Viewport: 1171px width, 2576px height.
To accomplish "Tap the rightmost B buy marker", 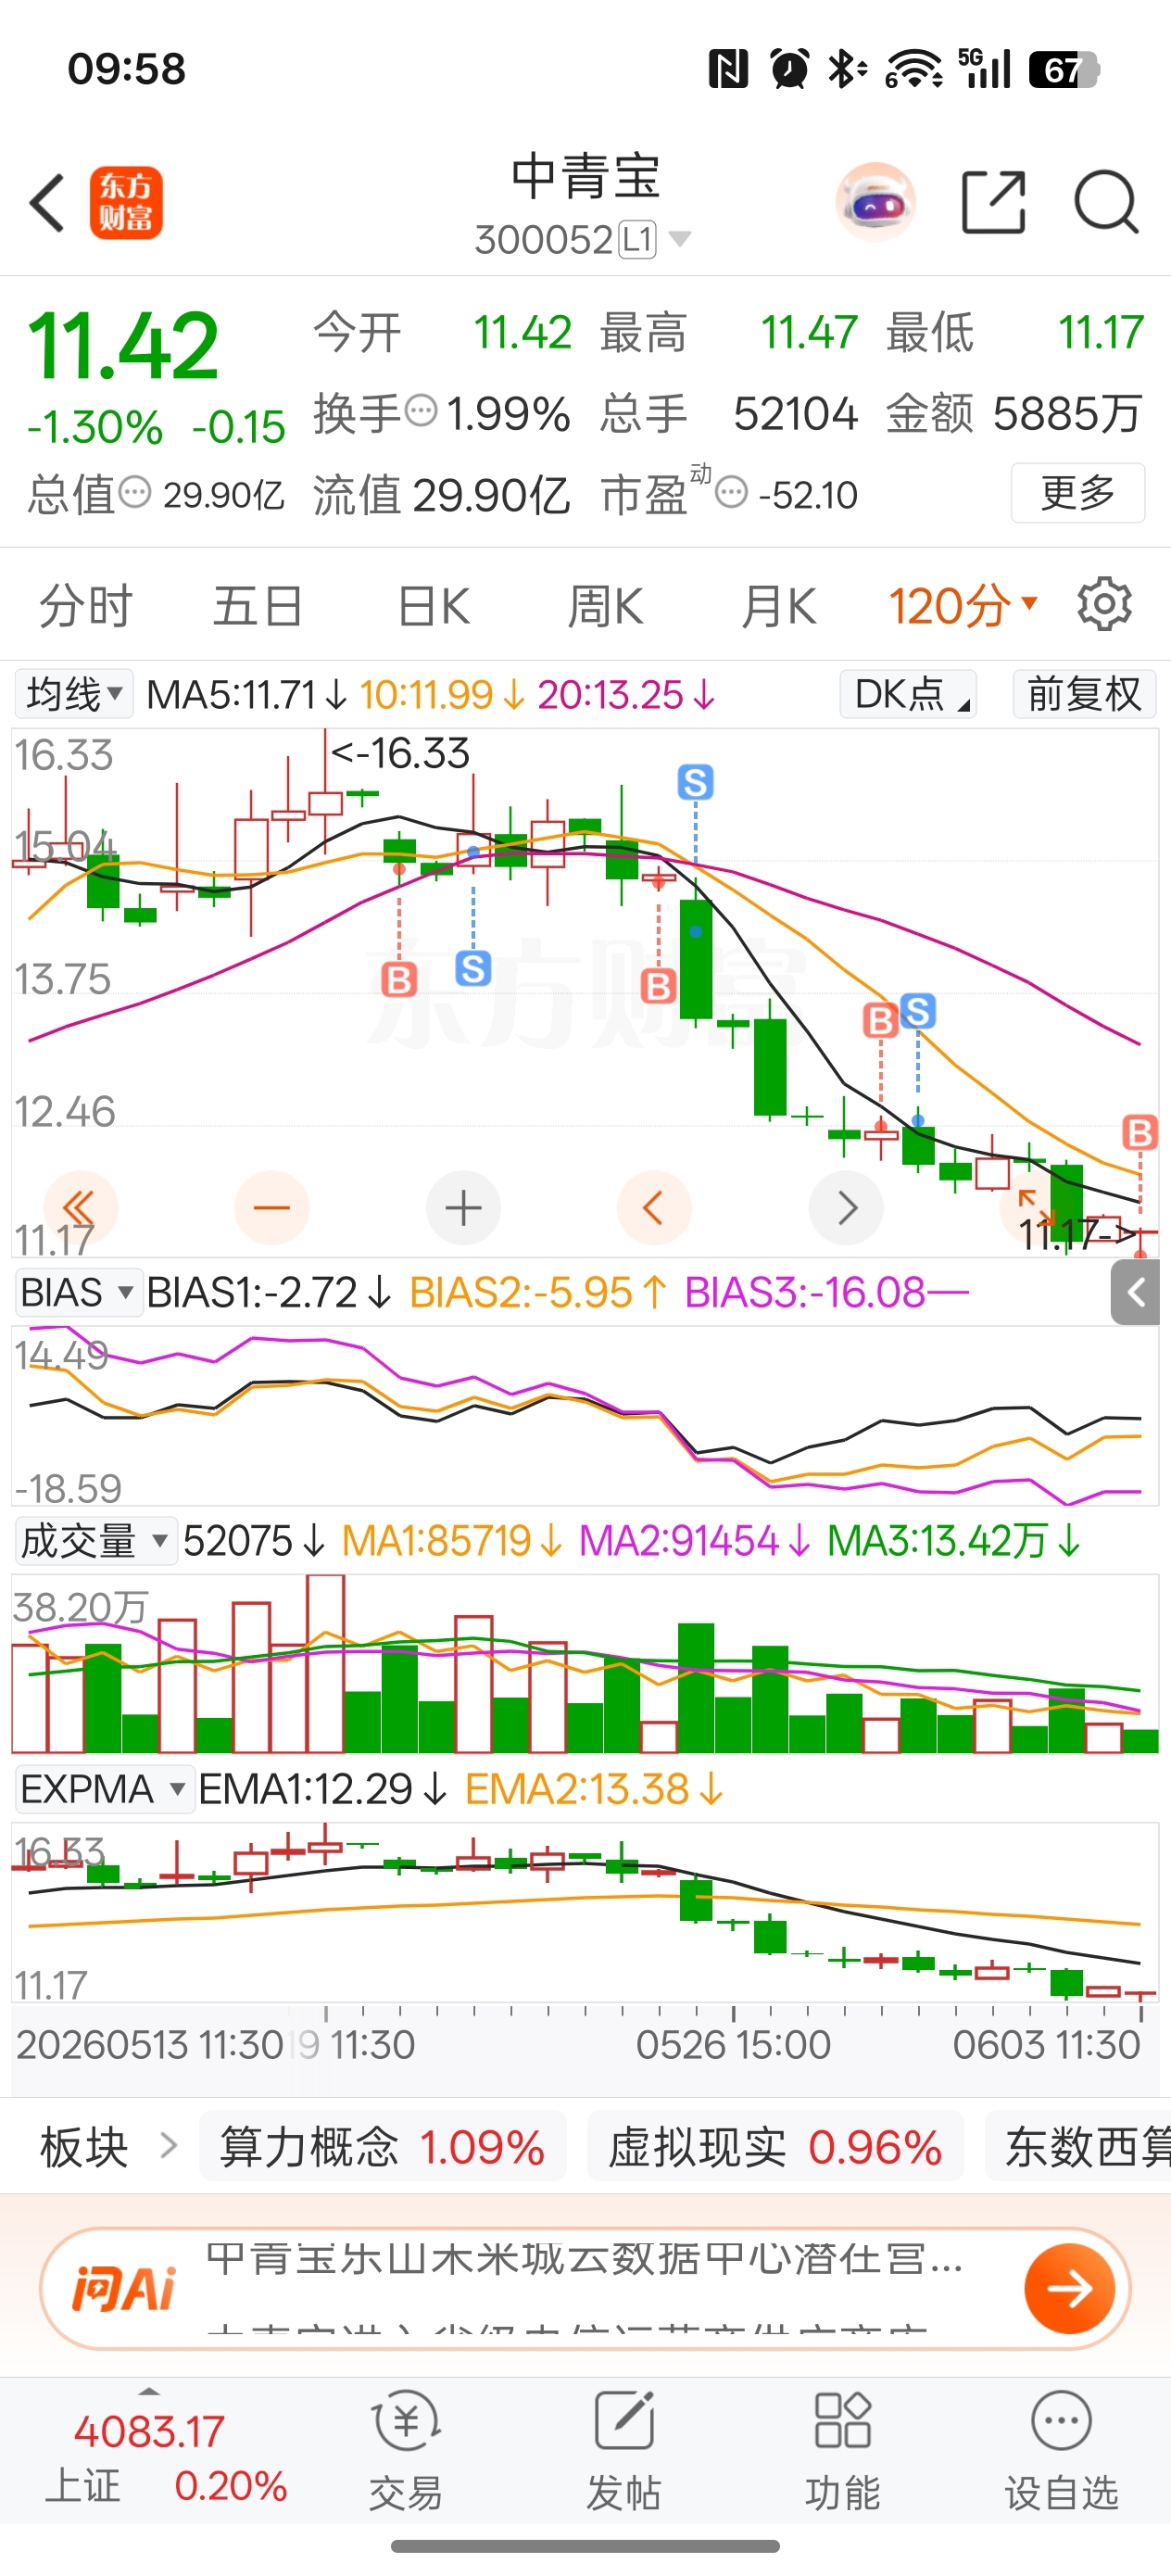I will pyautogui.click(x=1140, y=1133).
